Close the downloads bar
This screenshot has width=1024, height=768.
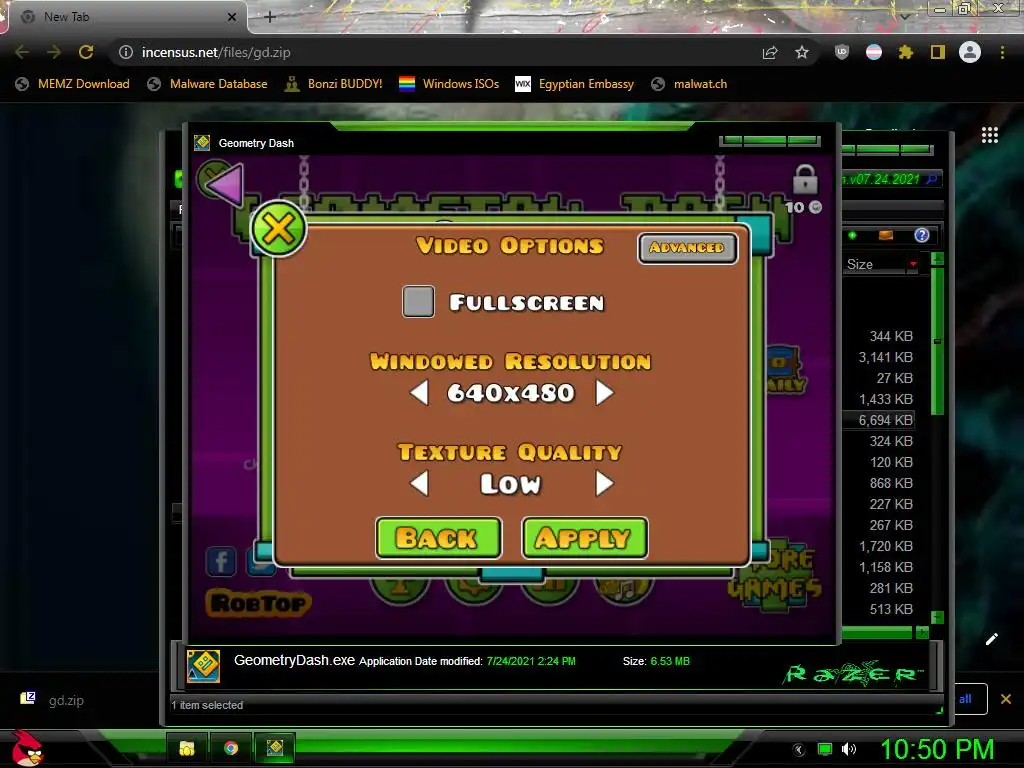(x=1006, y=699)
